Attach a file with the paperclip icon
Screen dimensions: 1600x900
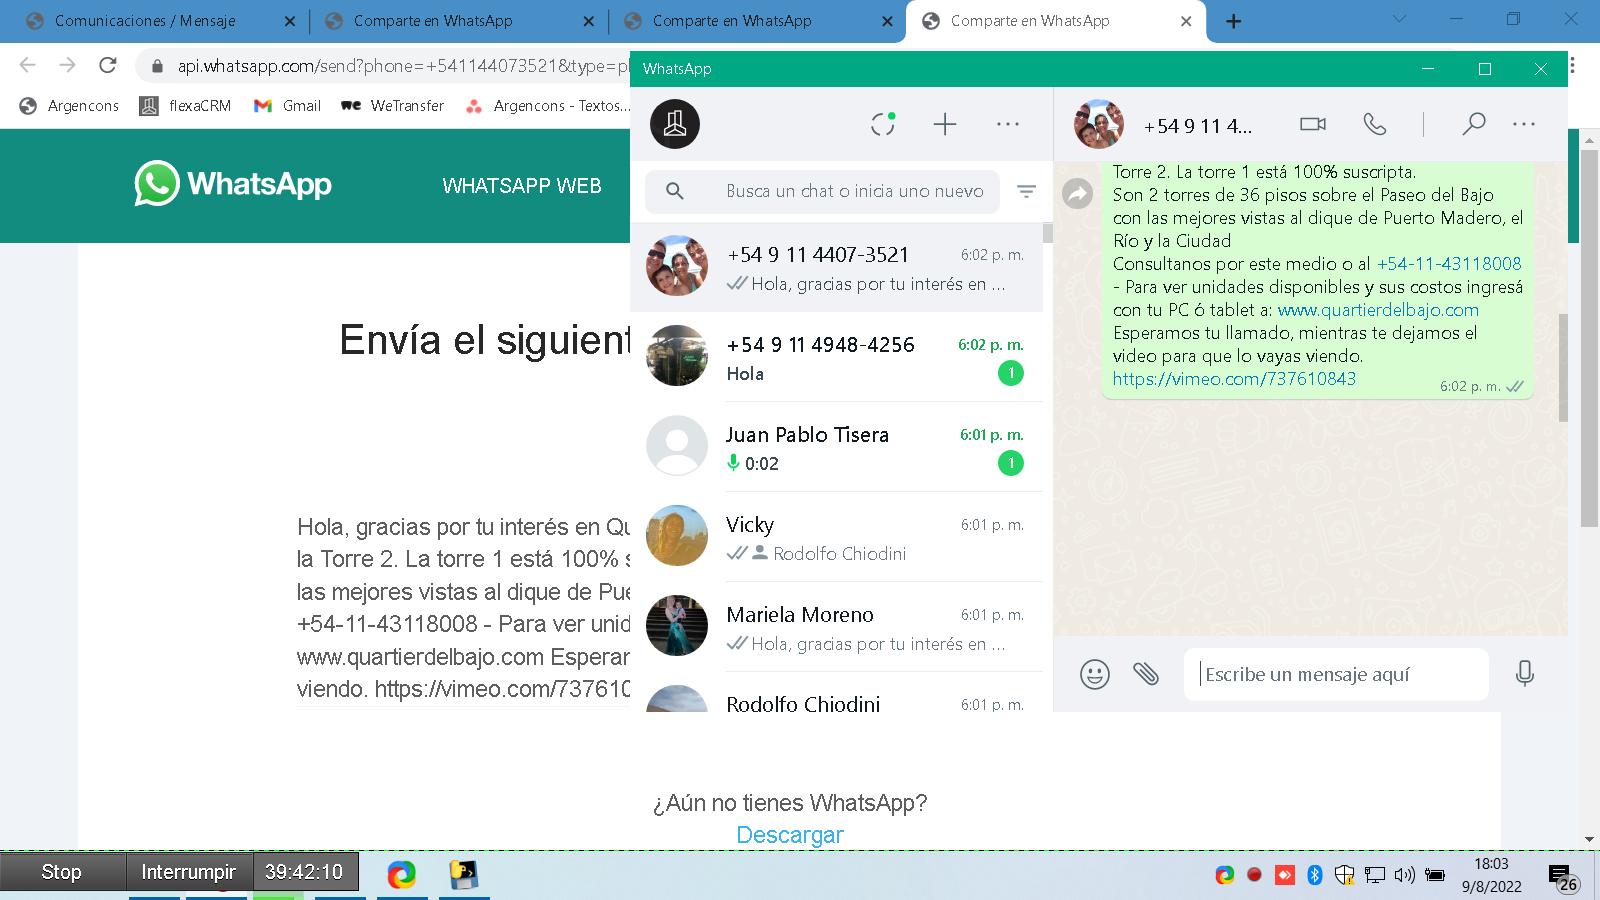point(1146,674)
